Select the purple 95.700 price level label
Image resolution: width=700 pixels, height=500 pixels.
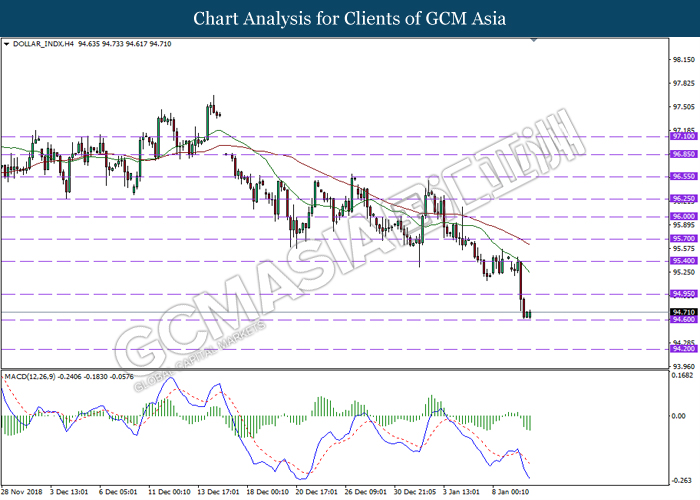[x=683, y=238]
